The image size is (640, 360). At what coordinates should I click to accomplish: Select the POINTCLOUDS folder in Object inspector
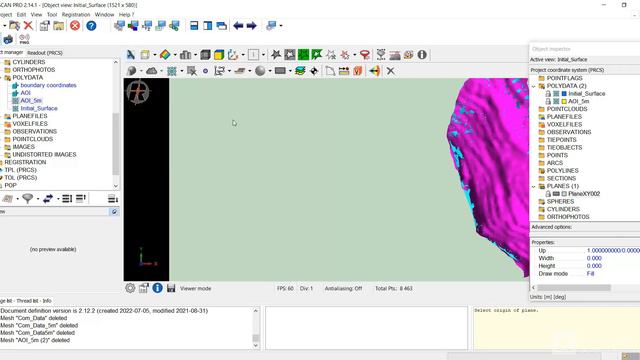(x=567, y=109)
